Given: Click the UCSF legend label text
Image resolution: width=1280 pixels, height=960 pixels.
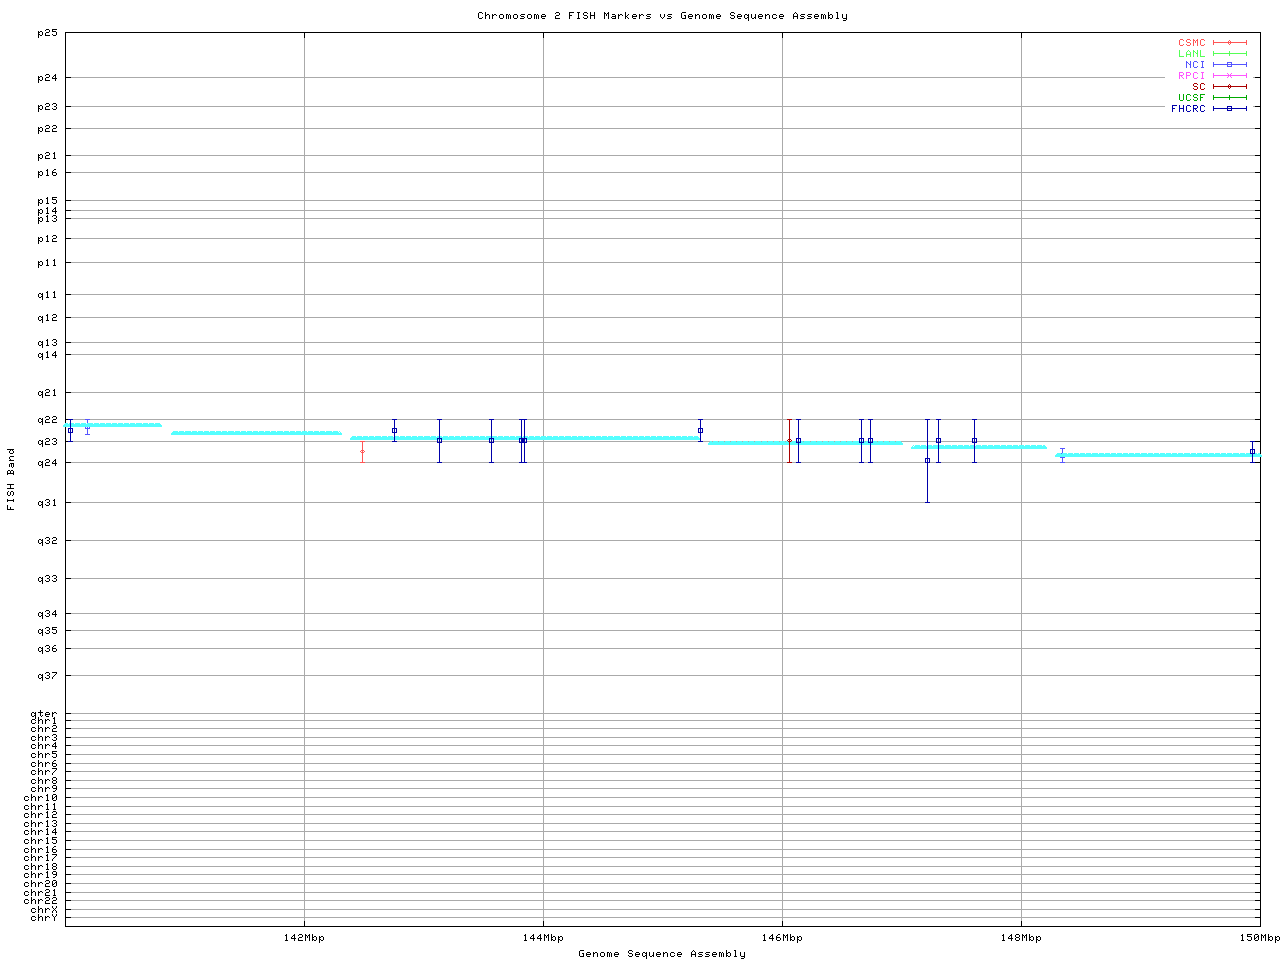Looking at the screenshot, I should click(x=1191, y=97).
